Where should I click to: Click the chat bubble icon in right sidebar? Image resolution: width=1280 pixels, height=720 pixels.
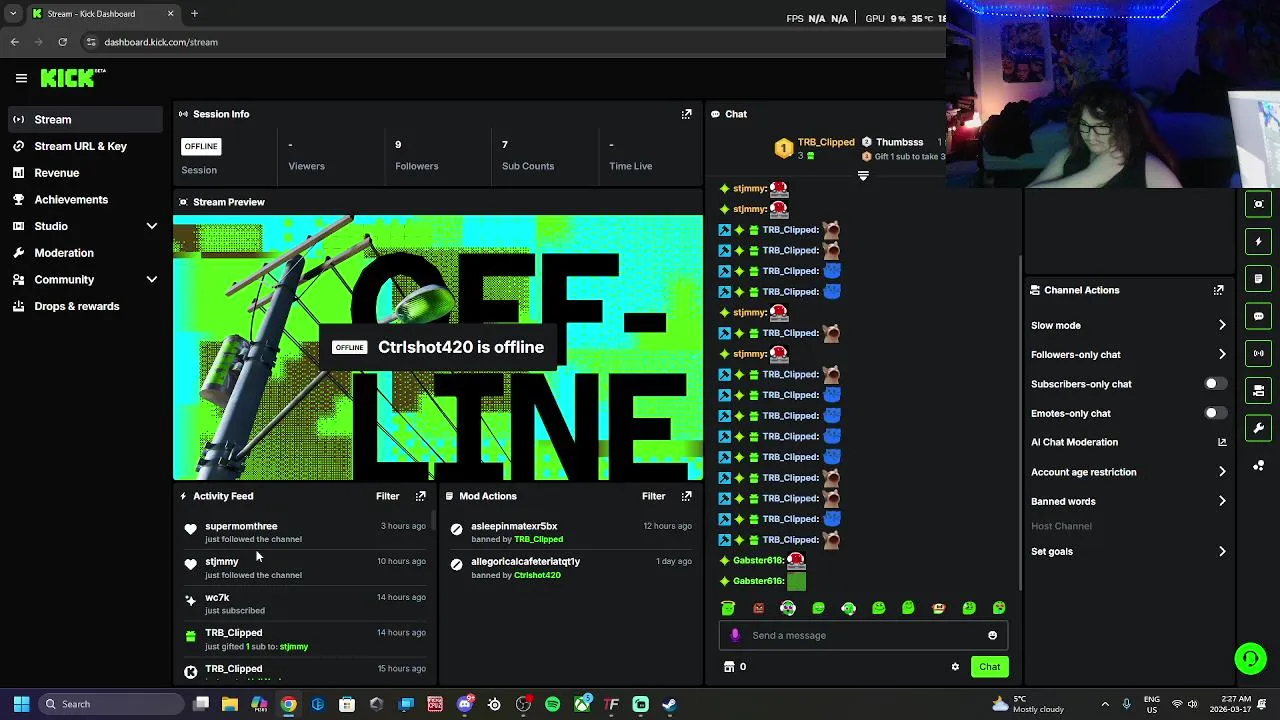coord(1258,316)
